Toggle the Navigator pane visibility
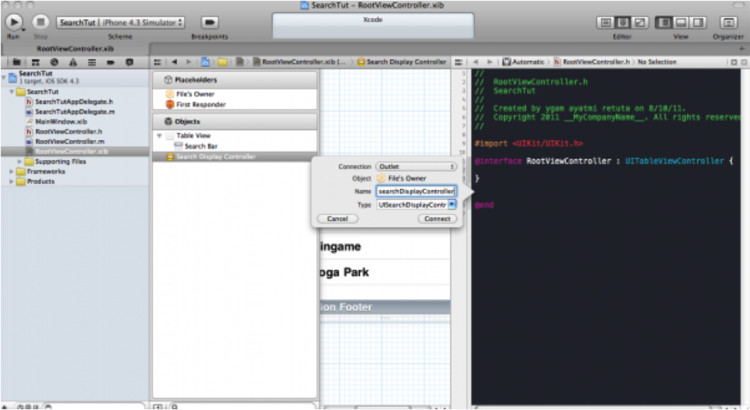This screenshot has height=410, width=750. pyautogui.click(x=665, y=22)
